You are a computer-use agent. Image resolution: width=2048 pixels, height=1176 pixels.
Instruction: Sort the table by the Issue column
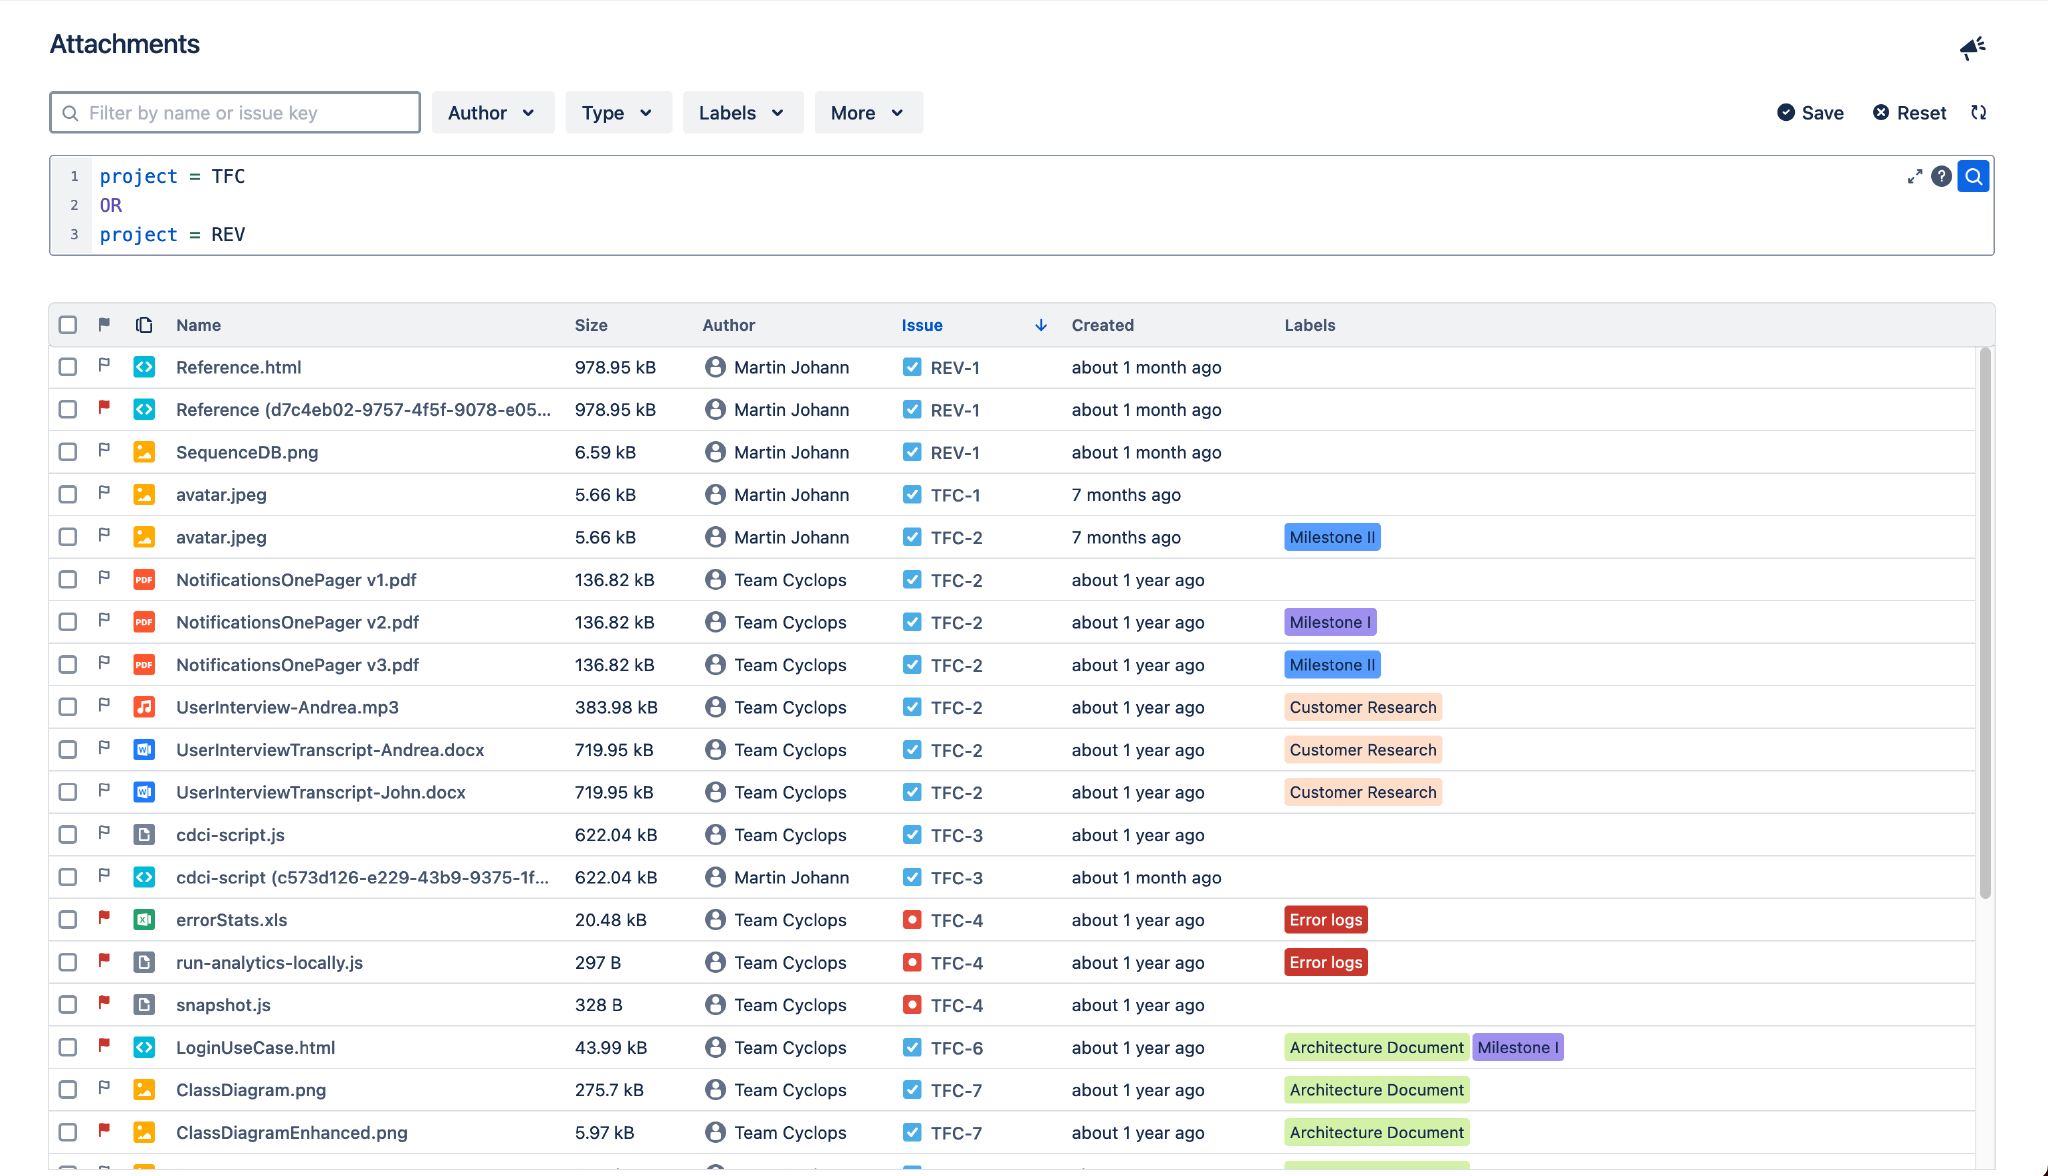922,325
